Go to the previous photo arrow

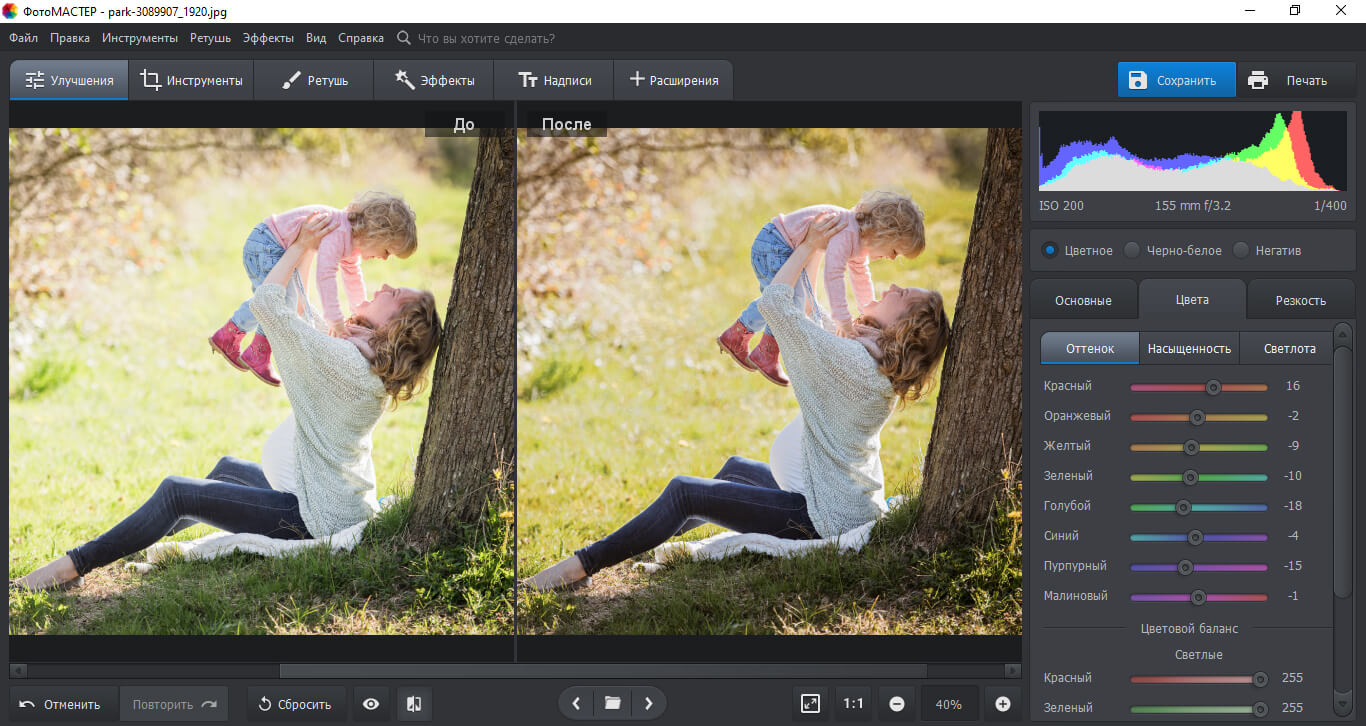(576, 704)
